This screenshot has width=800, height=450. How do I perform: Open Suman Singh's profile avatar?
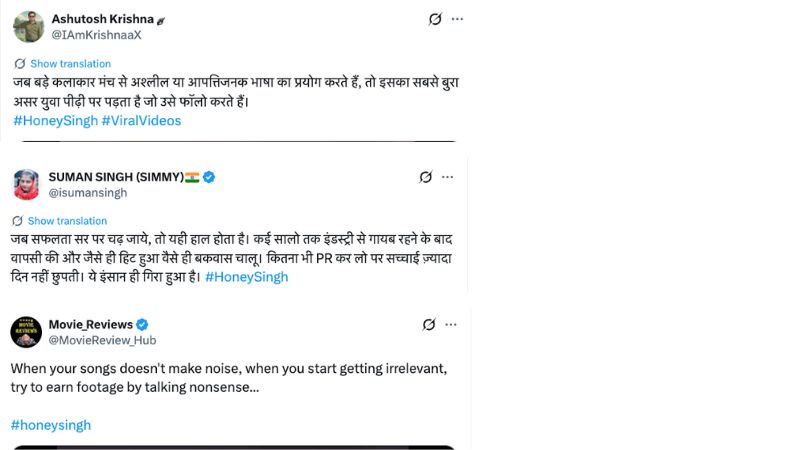coord(26,184)
